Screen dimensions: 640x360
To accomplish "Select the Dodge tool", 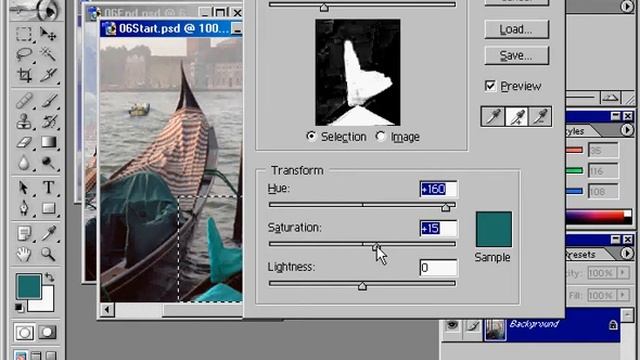I will tap(48, 162).
